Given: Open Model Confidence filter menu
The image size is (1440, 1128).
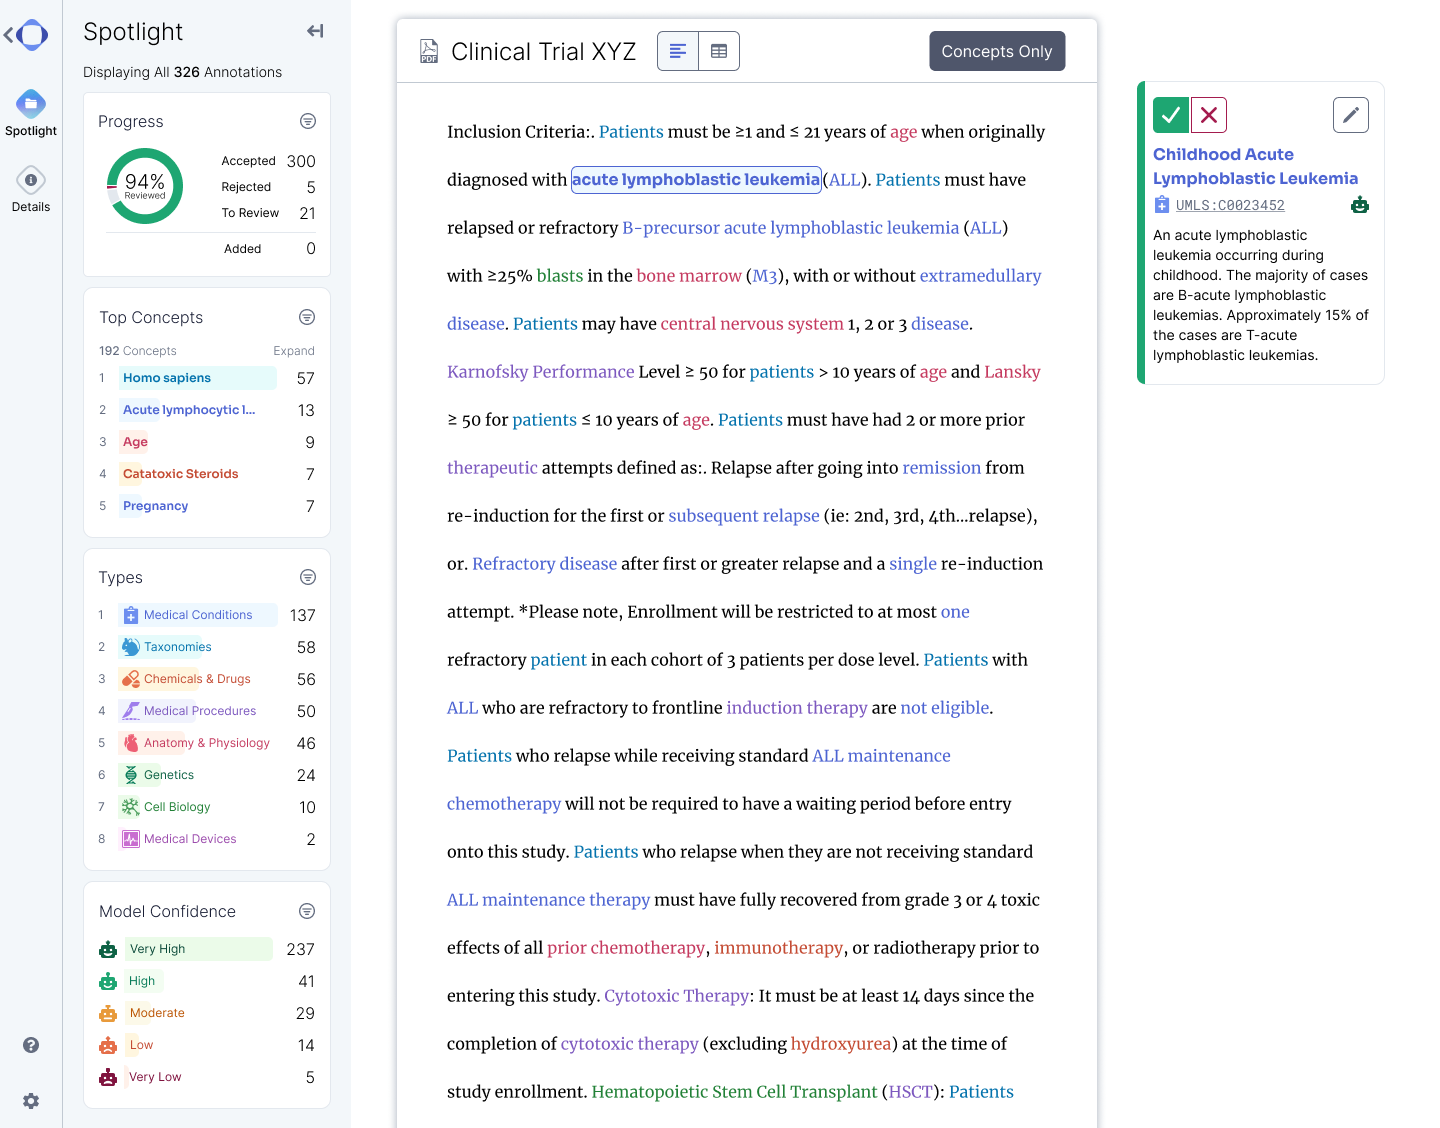Looking at the screenshot, I should (307, 911).
